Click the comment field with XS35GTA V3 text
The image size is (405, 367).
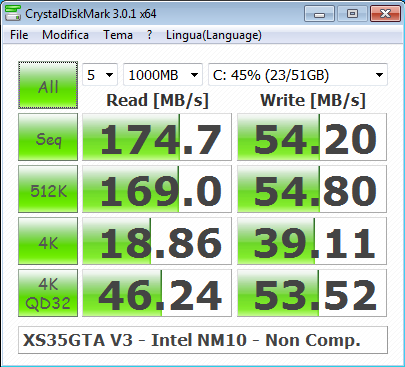203,340
